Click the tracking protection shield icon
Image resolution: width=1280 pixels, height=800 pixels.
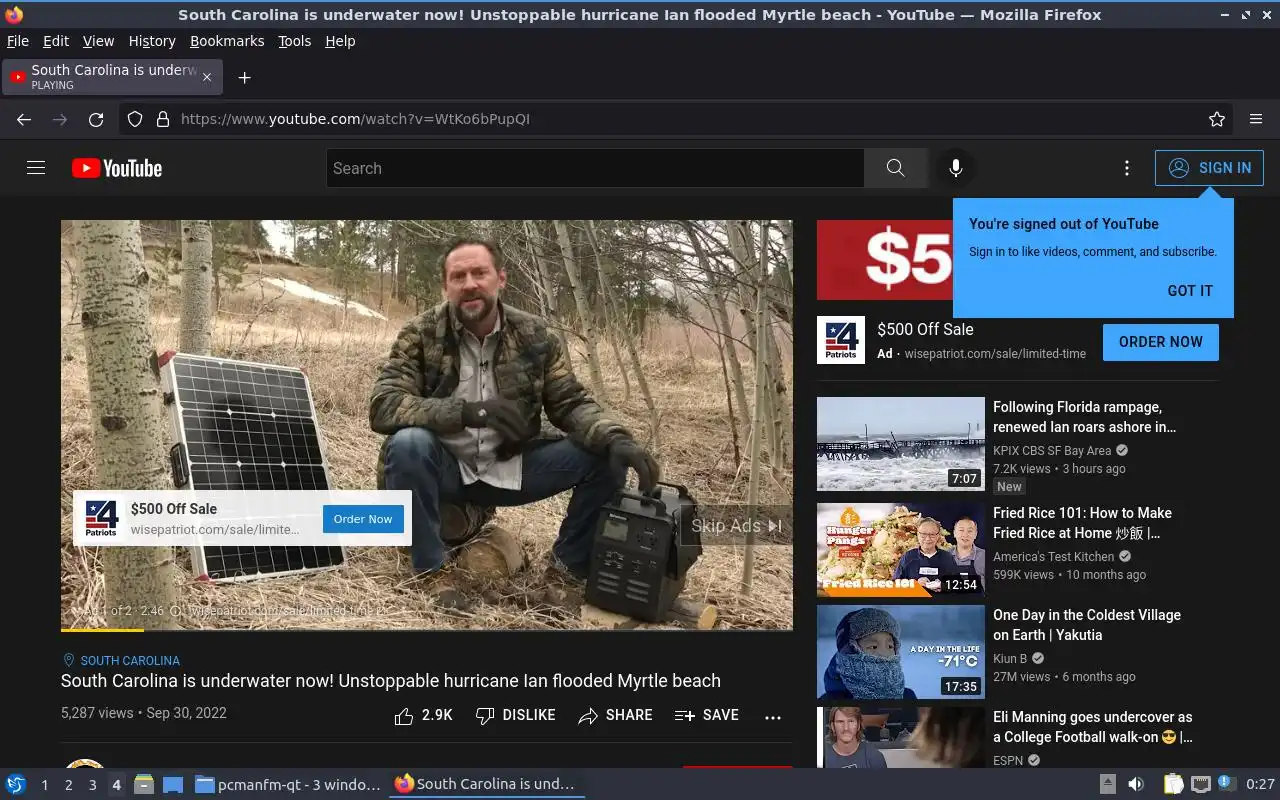135,119
